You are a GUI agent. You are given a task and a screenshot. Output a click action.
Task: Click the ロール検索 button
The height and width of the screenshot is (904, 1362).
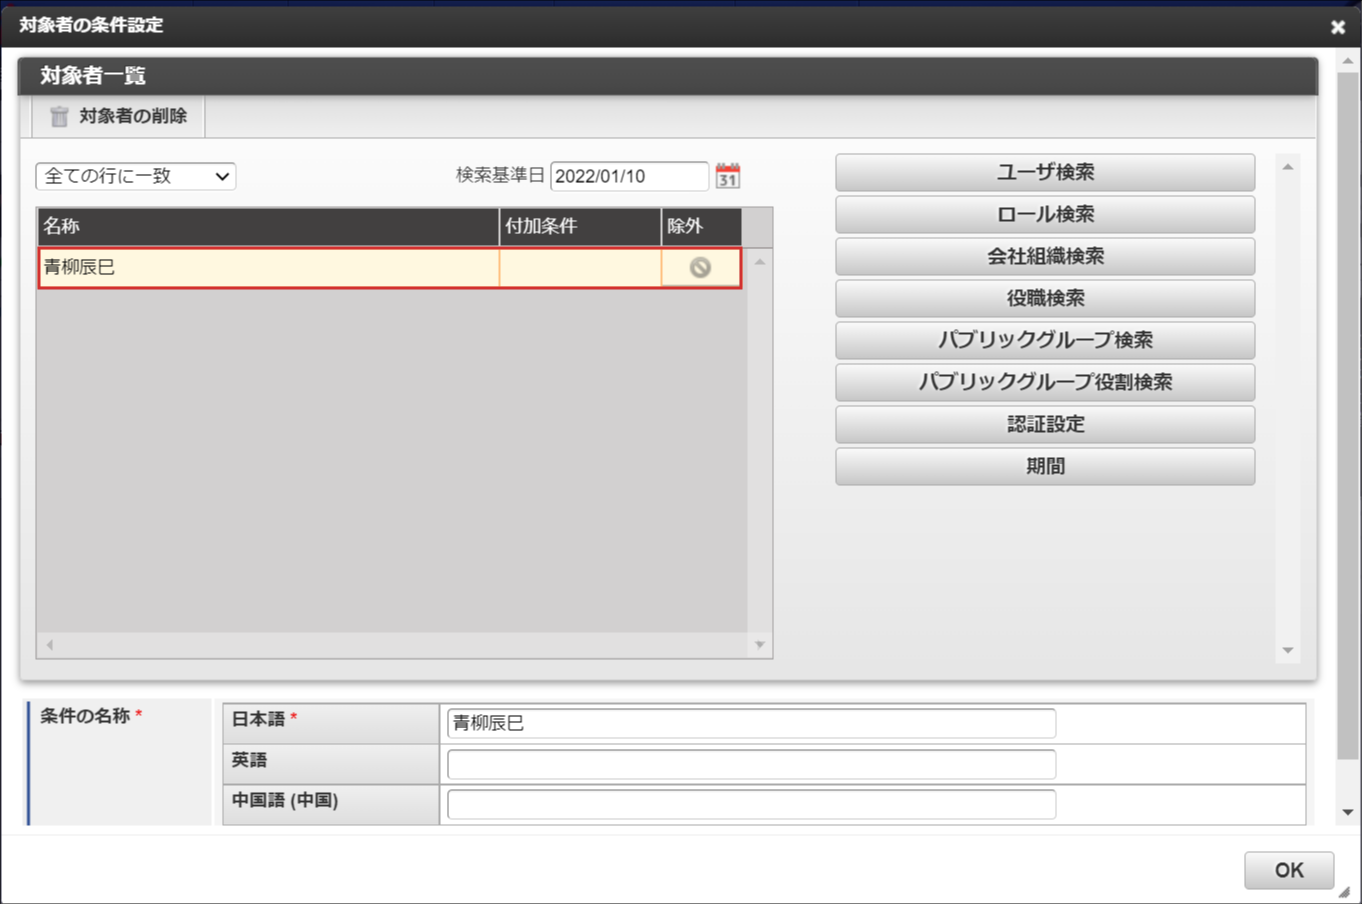point(1045,214)
